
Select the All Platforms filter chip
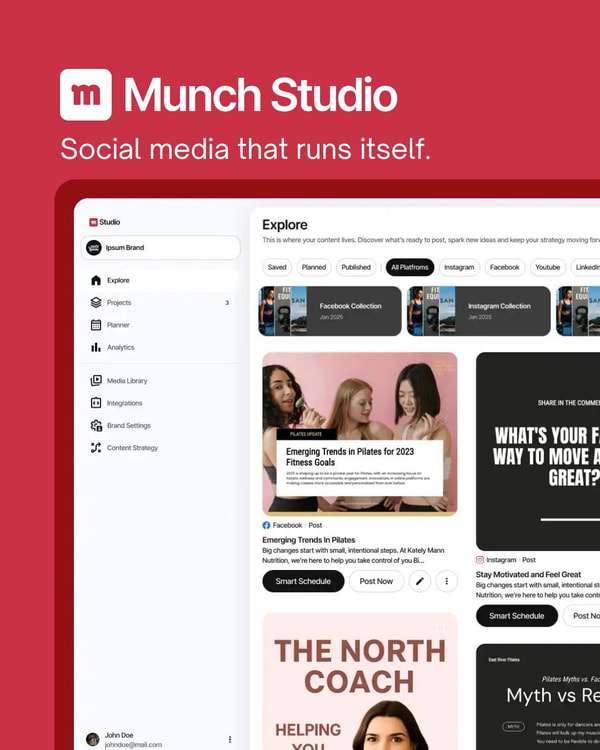(x=410, y=267)
